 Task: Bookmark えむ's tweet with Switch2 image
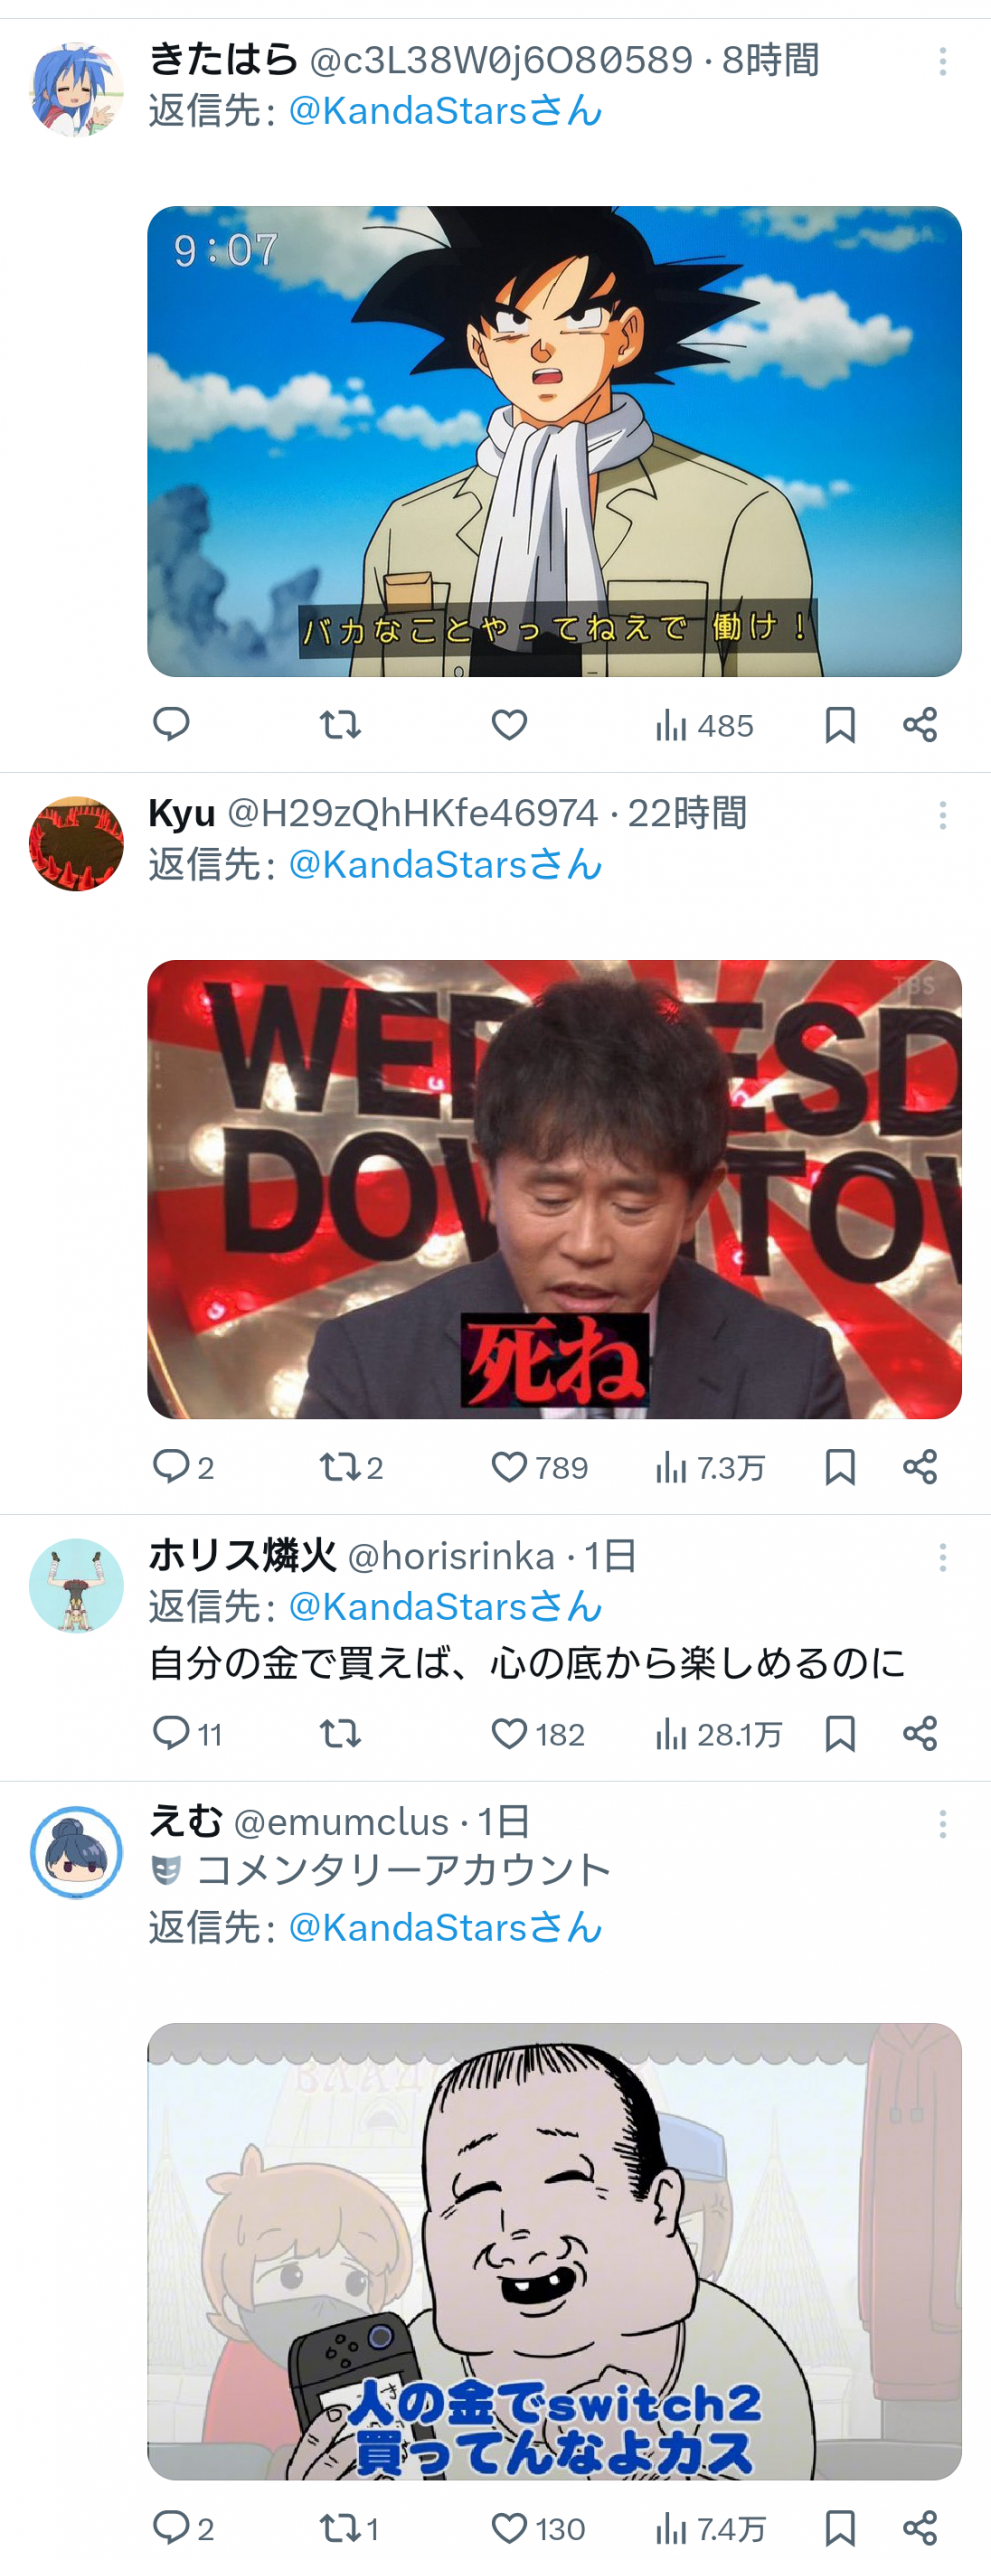coord(840,2528)
